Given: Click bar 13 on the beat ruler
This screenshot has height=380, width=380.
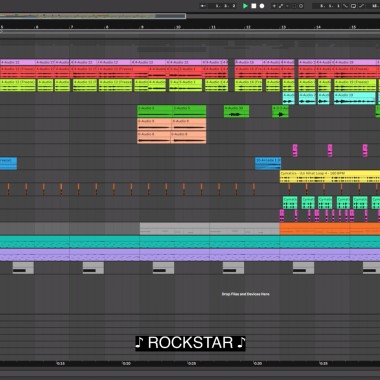Looking at the screenshot, I should [x=283, y=27].
